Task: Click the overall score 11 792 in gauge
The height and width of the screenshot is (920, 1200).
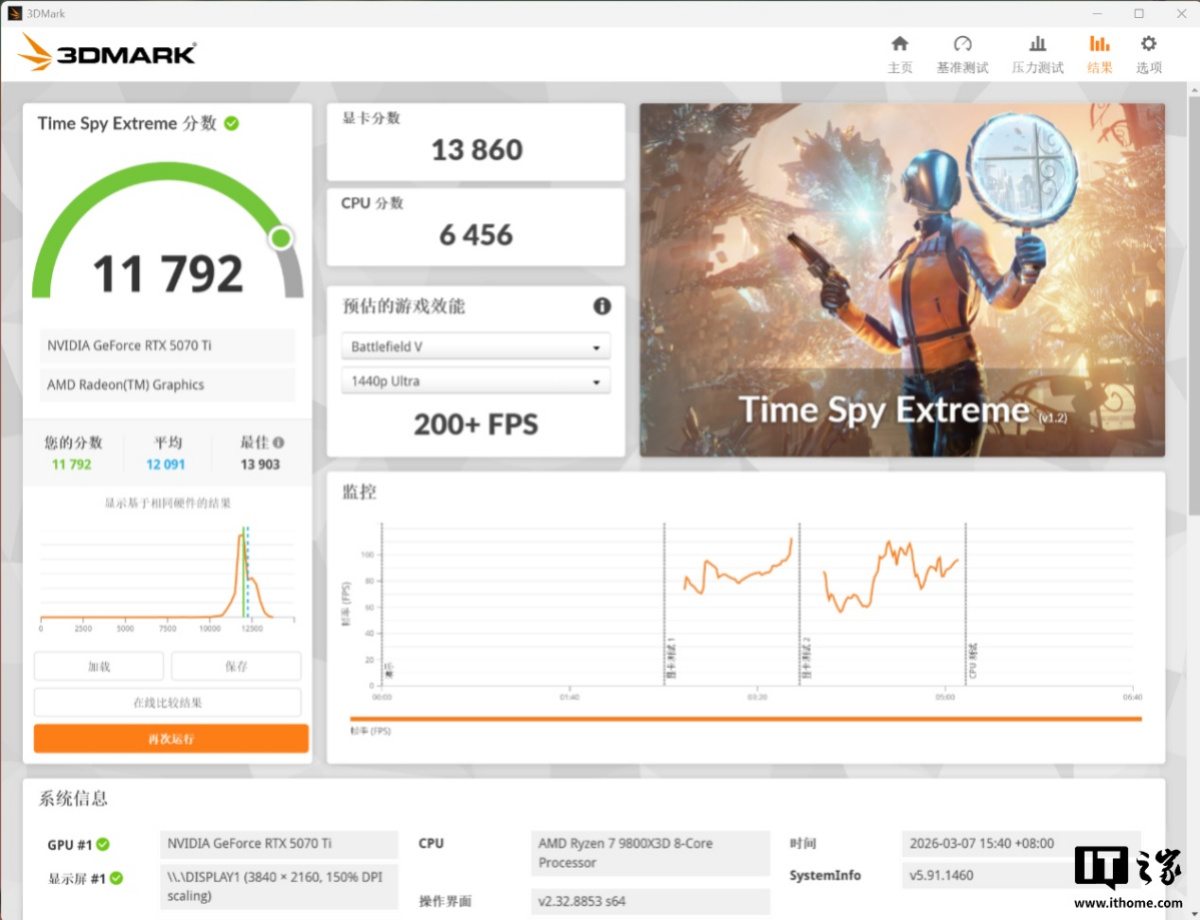Action: coord(168,273)
